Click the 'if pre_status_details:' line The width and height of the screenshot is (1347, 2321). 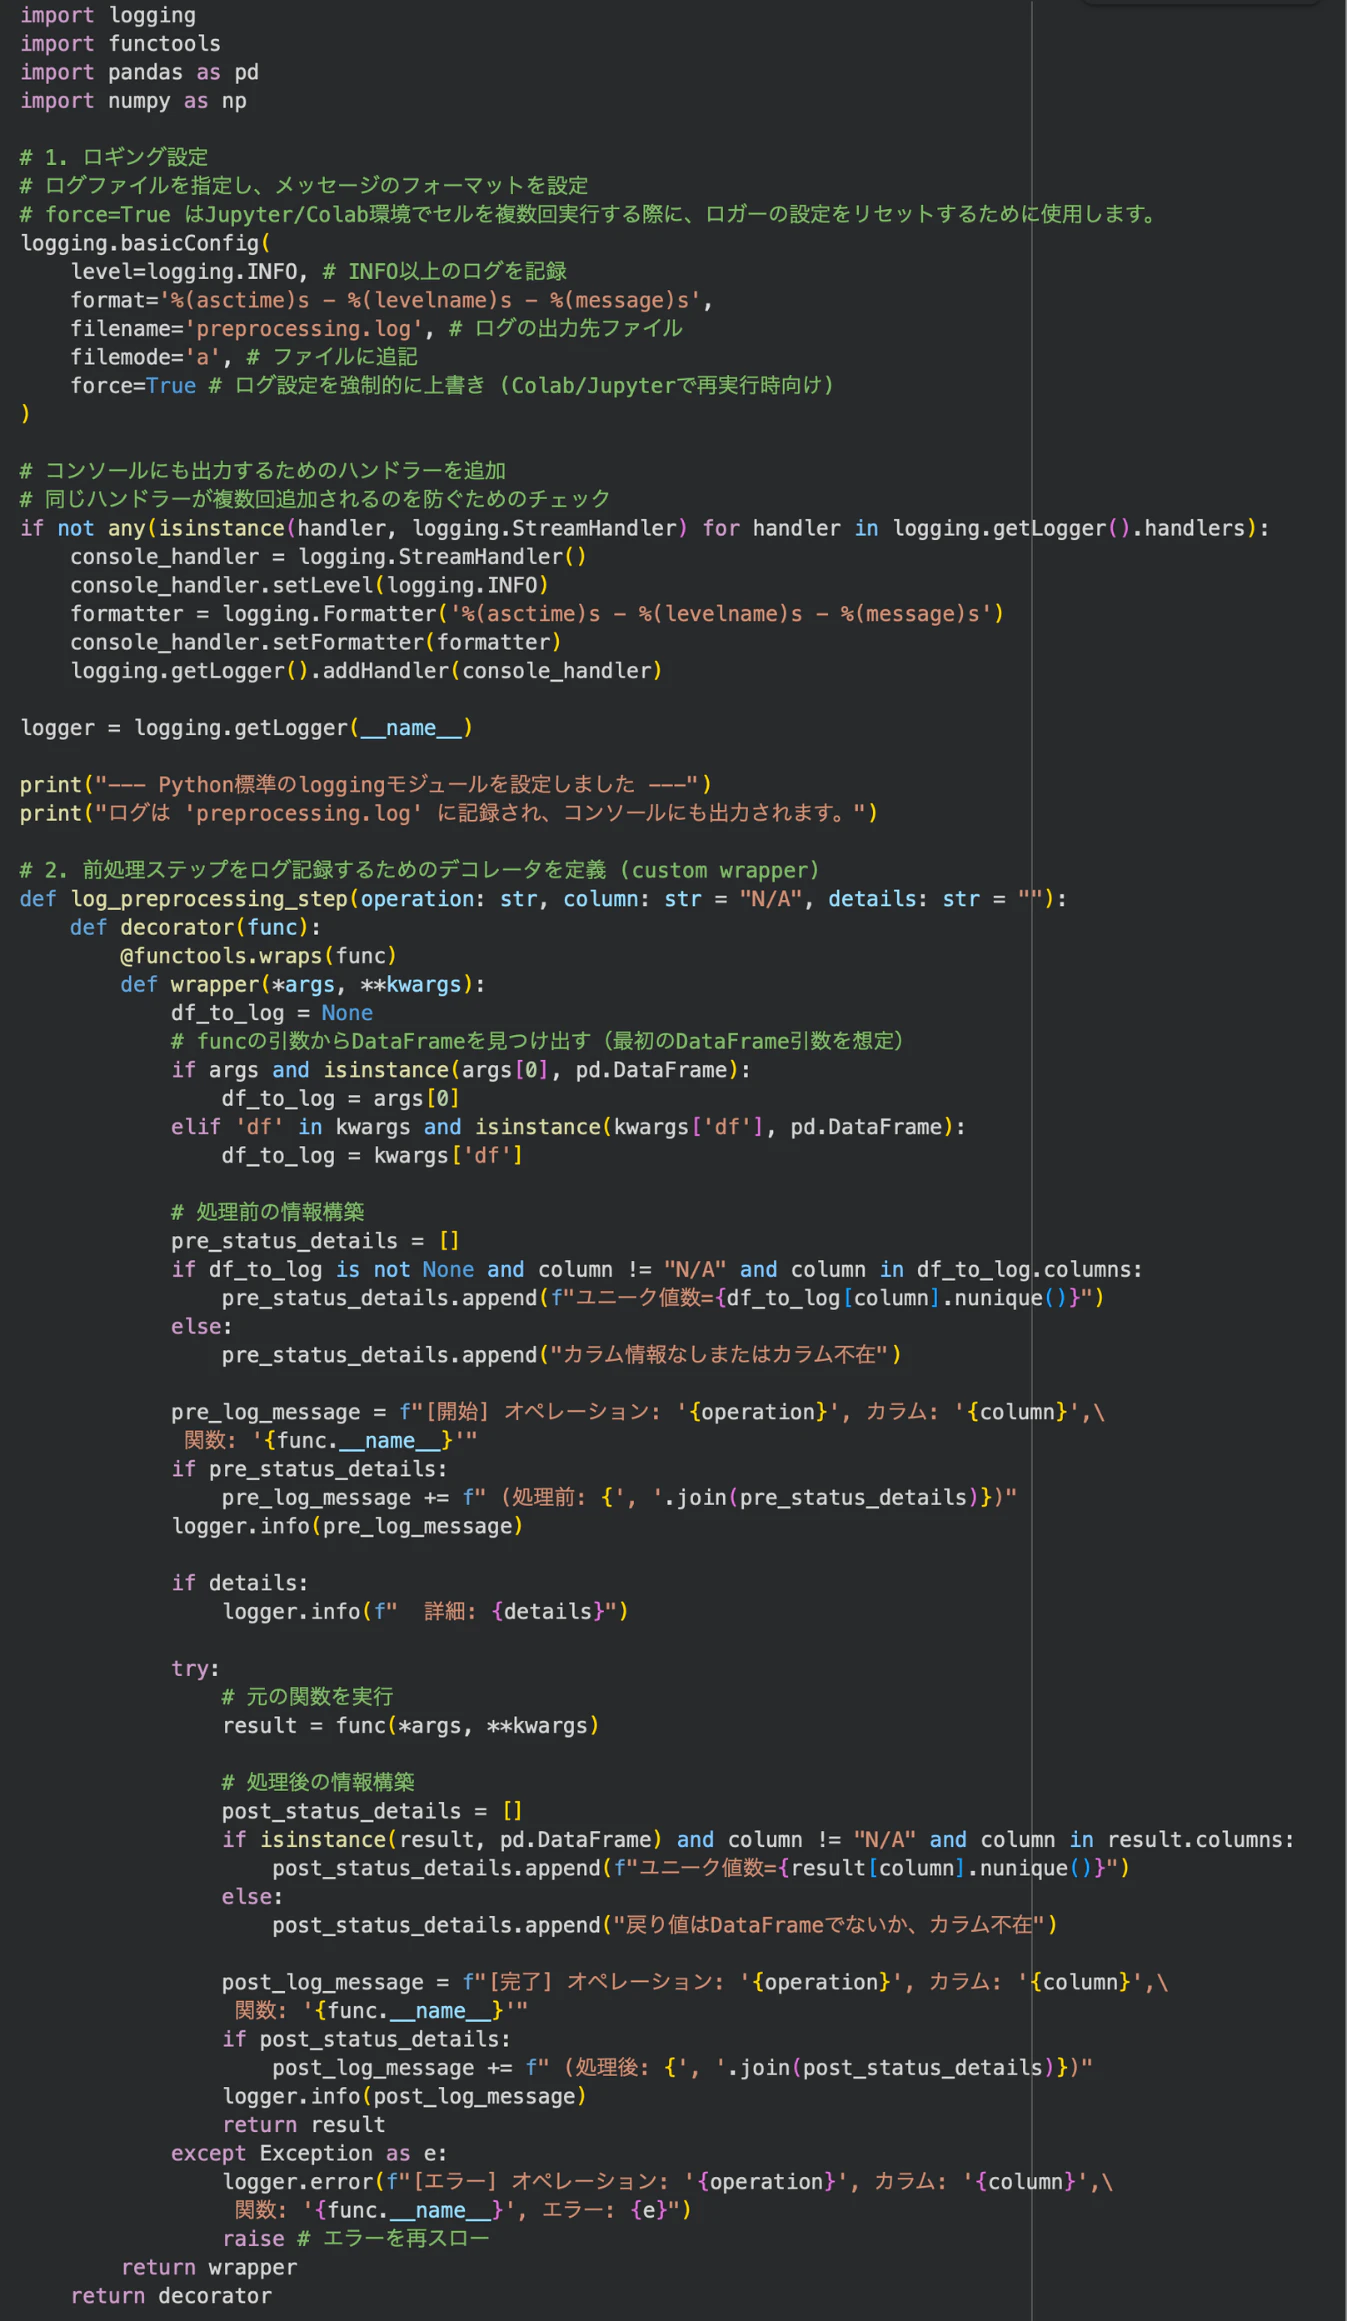(309, 1469)
